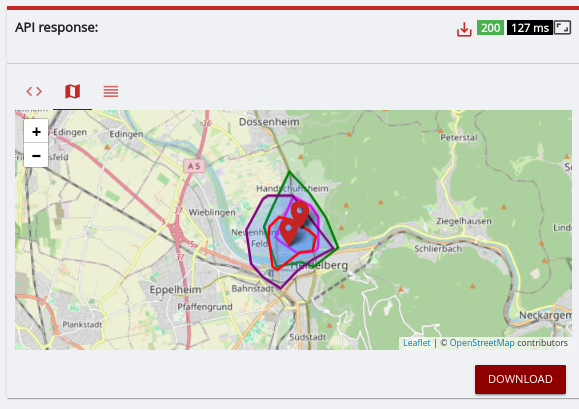
Task: Click the 127 ms response time badge
Action: coord(530,28)
